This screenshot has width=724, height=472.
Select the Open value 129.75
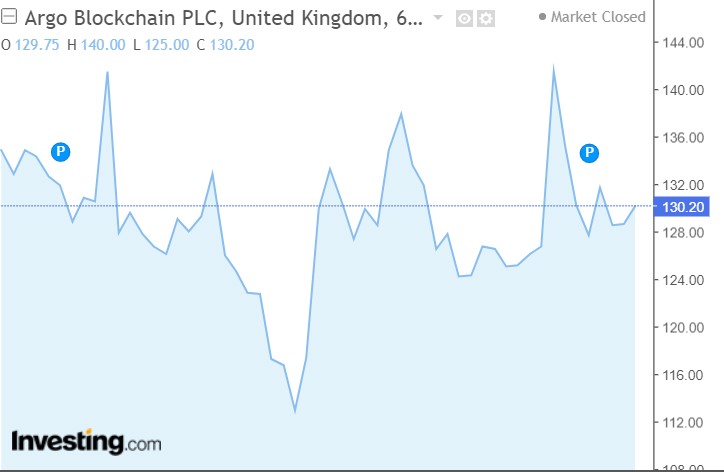pos(37,45)
